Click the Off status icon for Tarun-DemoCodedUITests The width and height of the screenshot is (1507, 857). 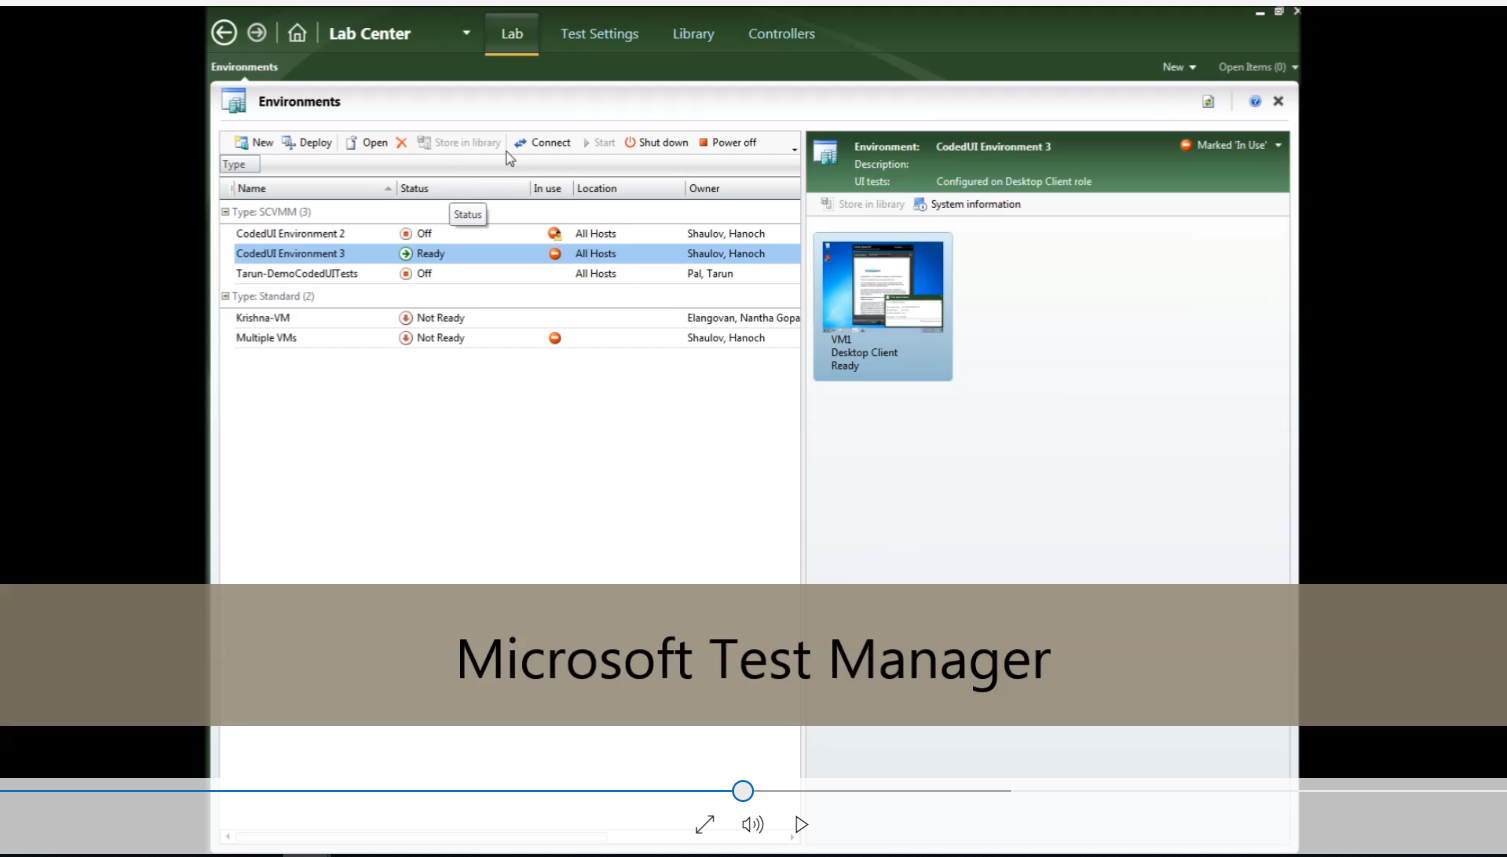tap(406, 274)
